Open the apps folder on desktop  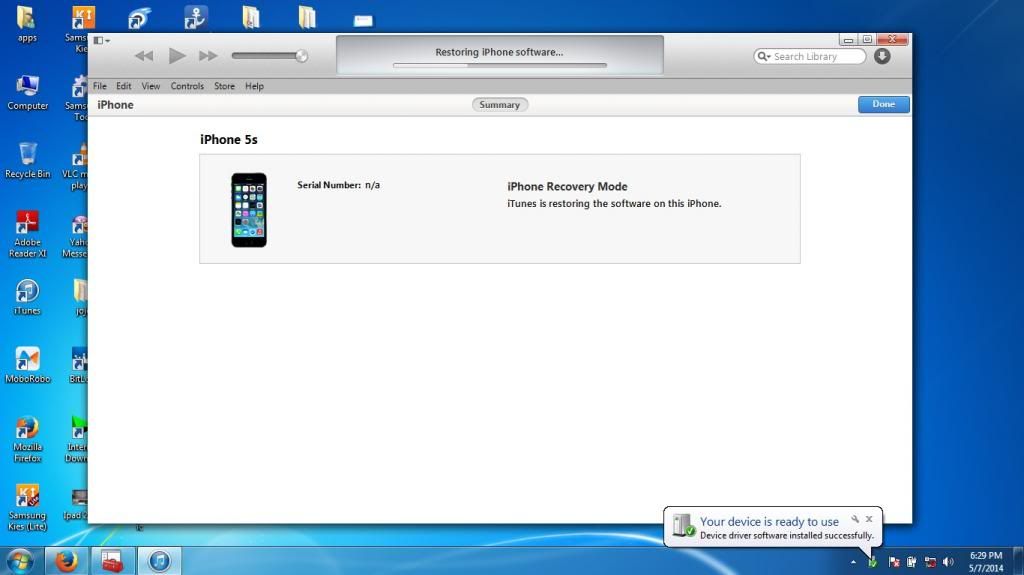click(27, 24)
